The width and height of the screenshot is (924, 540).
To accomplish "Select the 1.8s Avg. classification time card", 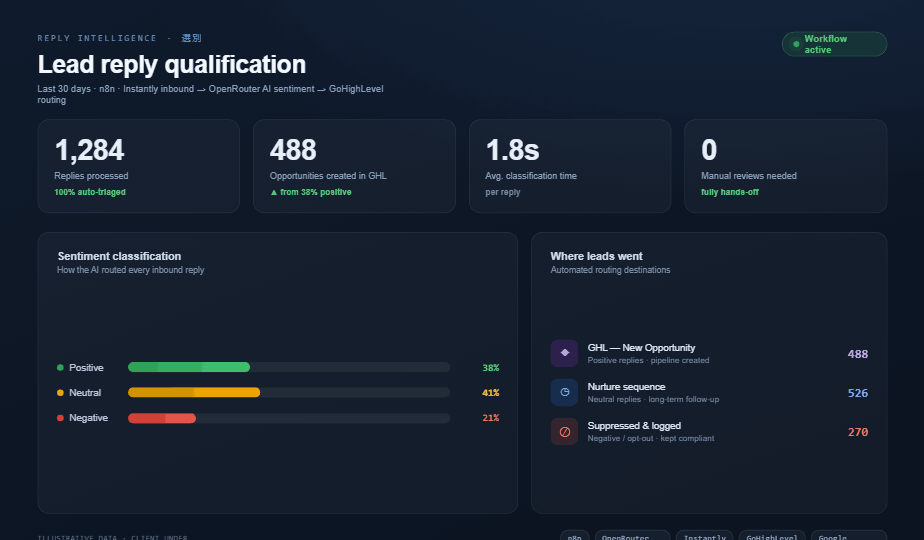I will pos(570,166).
